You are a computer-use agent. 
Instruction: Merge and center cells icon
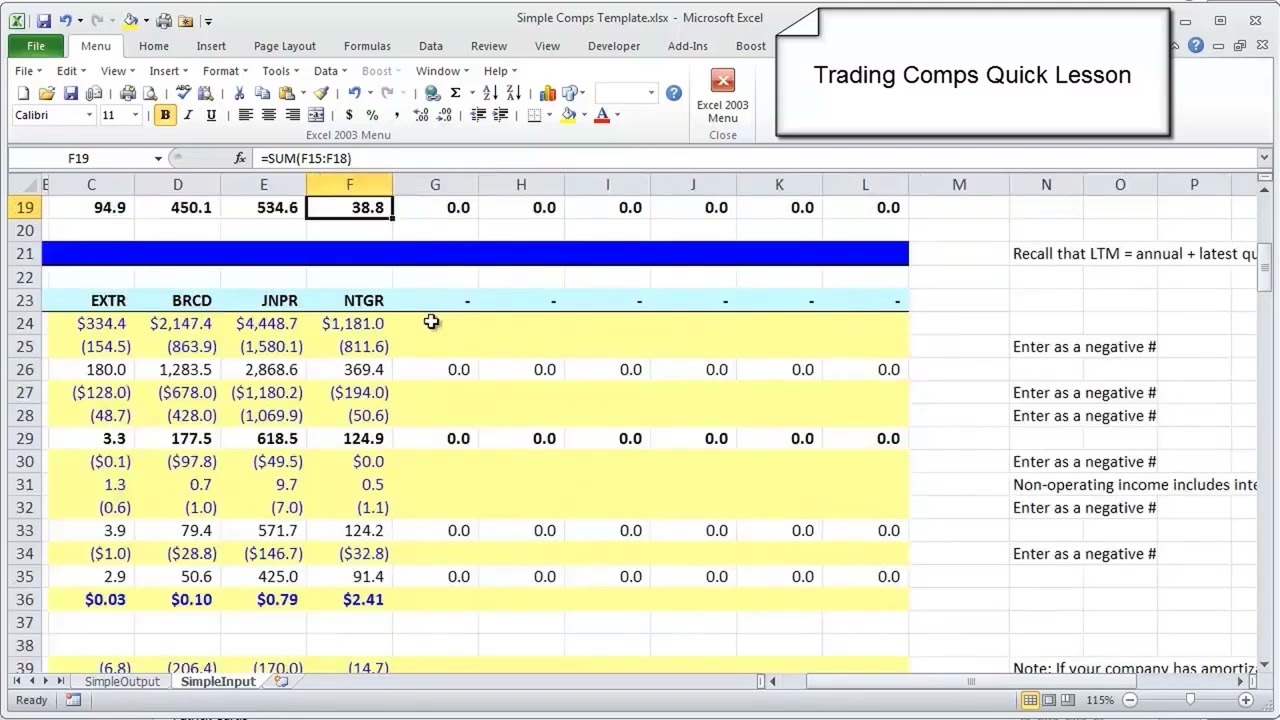[316, 115]
